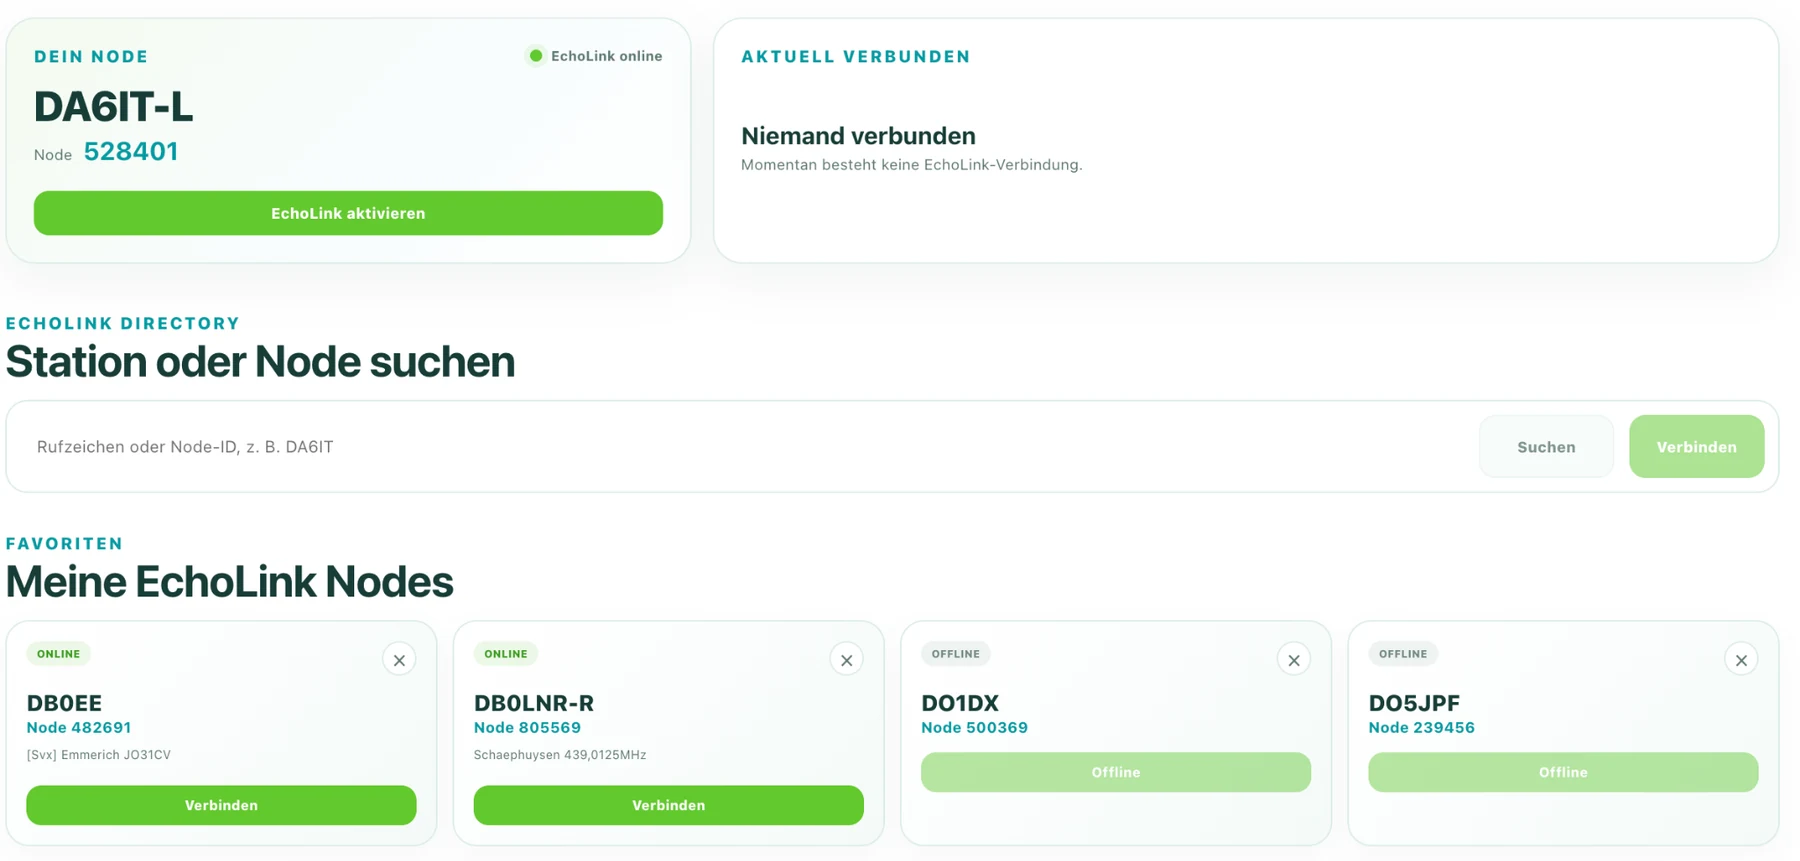Remove DO5JPF favorite with its X icon

pyautogui.click(x=1741, y=660)
